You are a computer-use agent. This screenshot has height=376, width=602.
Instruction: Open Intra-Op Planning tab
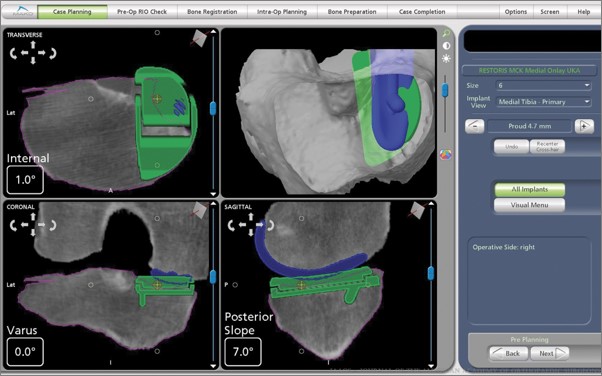tap(282, 12)
